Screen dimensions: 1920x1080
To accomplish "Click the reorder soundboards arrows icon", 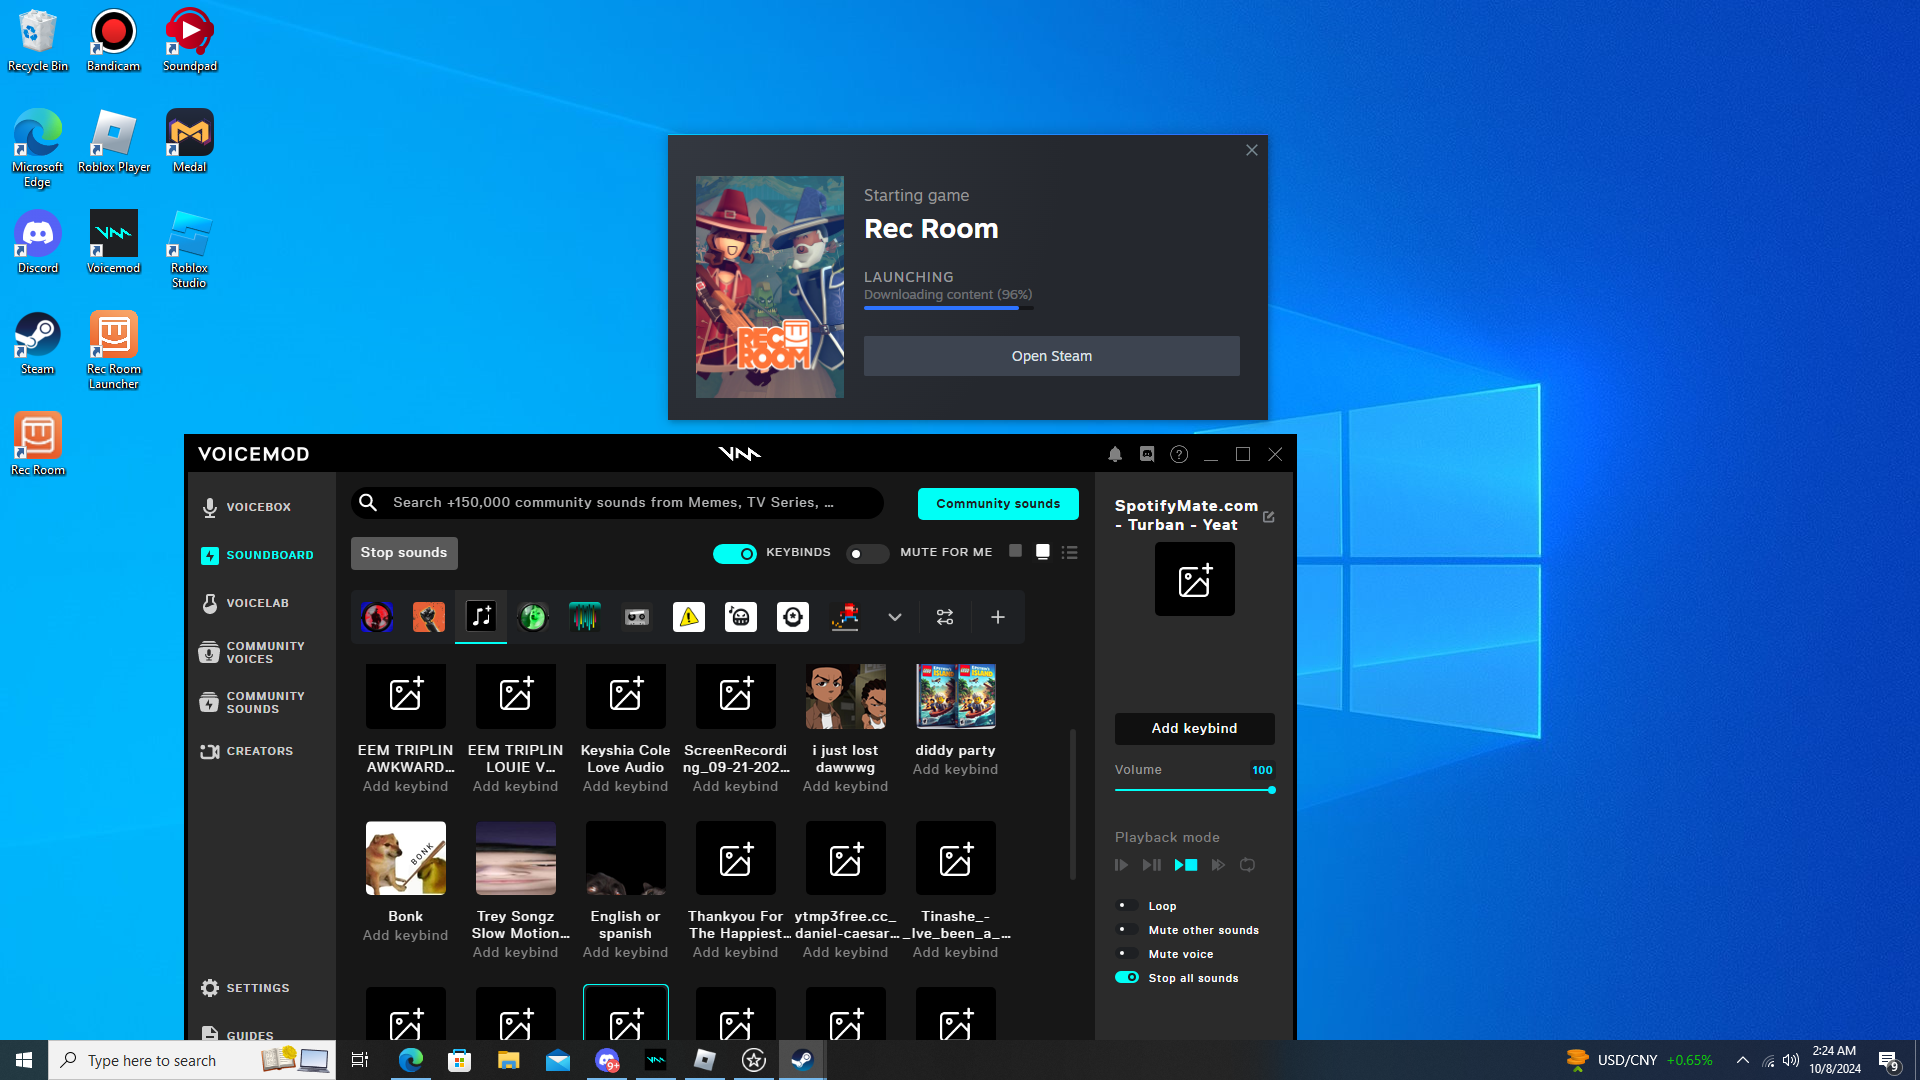I will coord(945,617).
